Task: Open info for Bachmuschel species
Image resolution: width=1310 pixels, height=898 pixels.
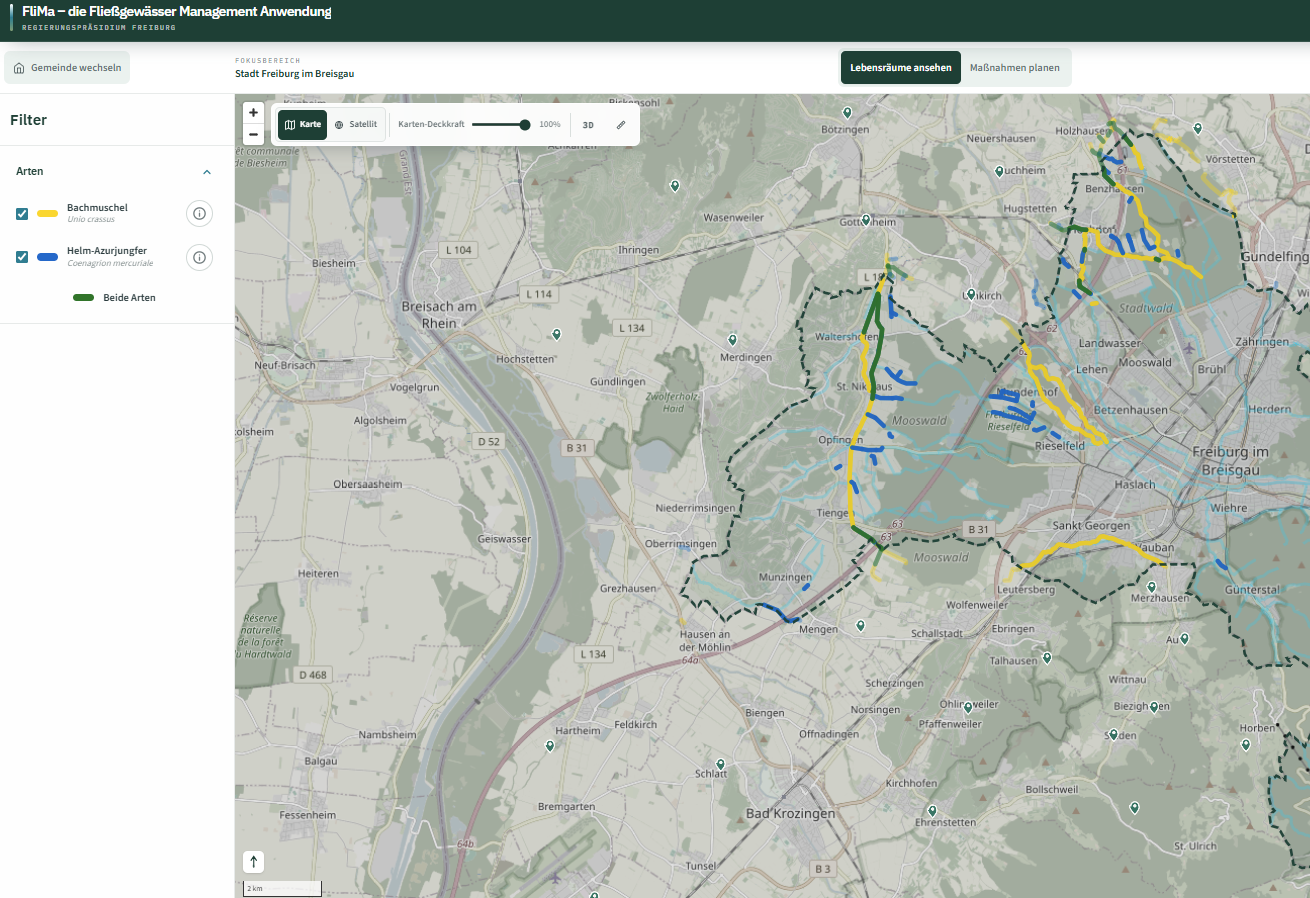Action: (x=199, y=214)
